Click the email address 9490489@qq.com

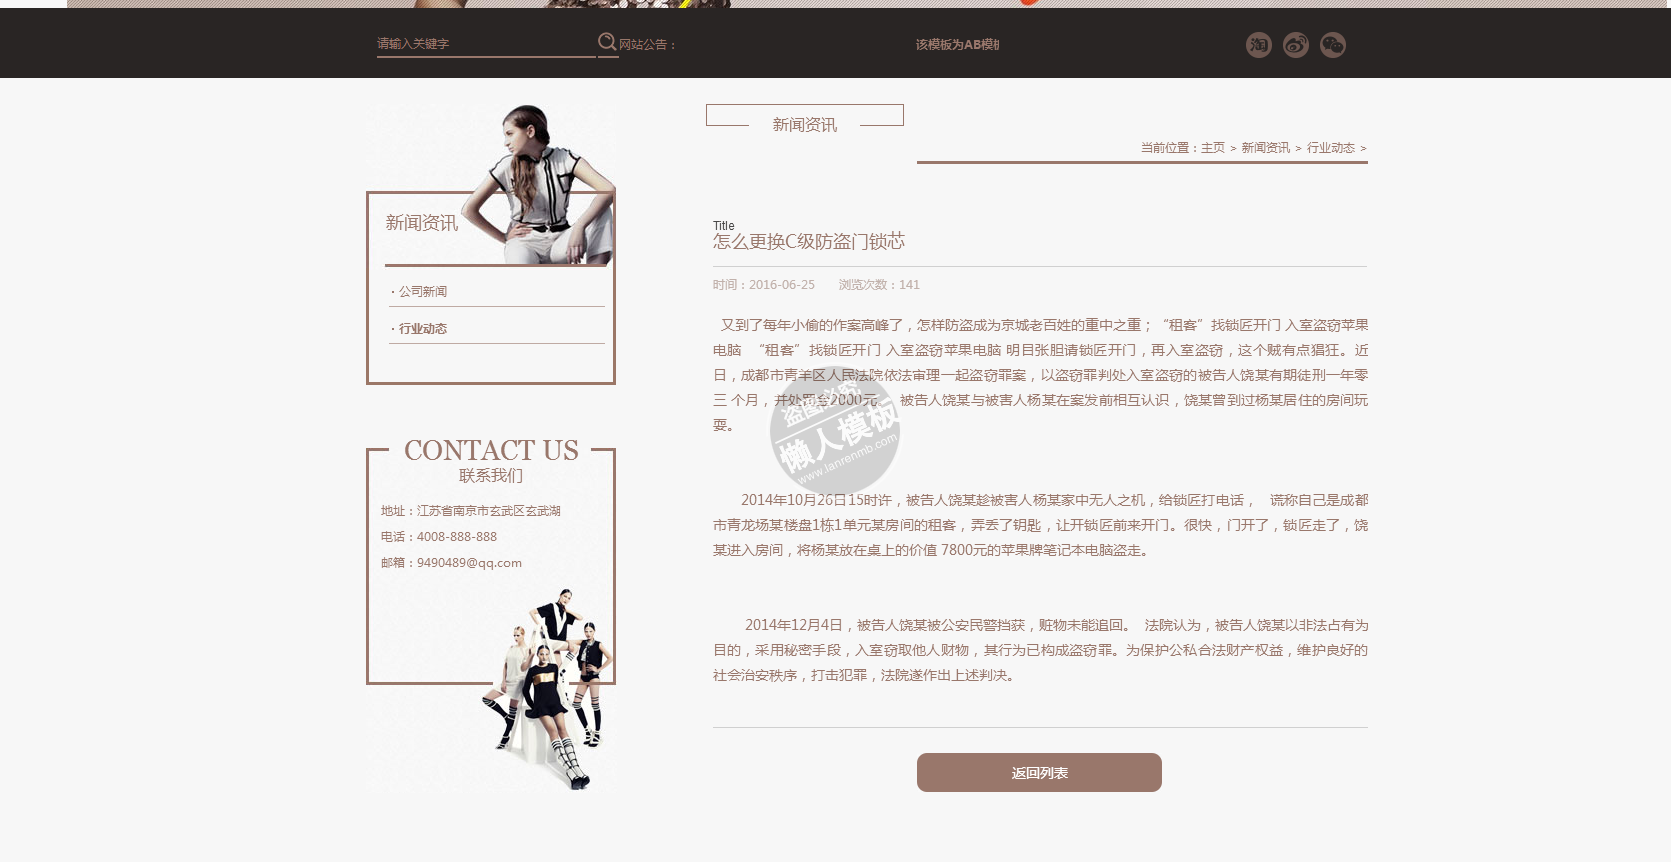(x=468, y=563)
